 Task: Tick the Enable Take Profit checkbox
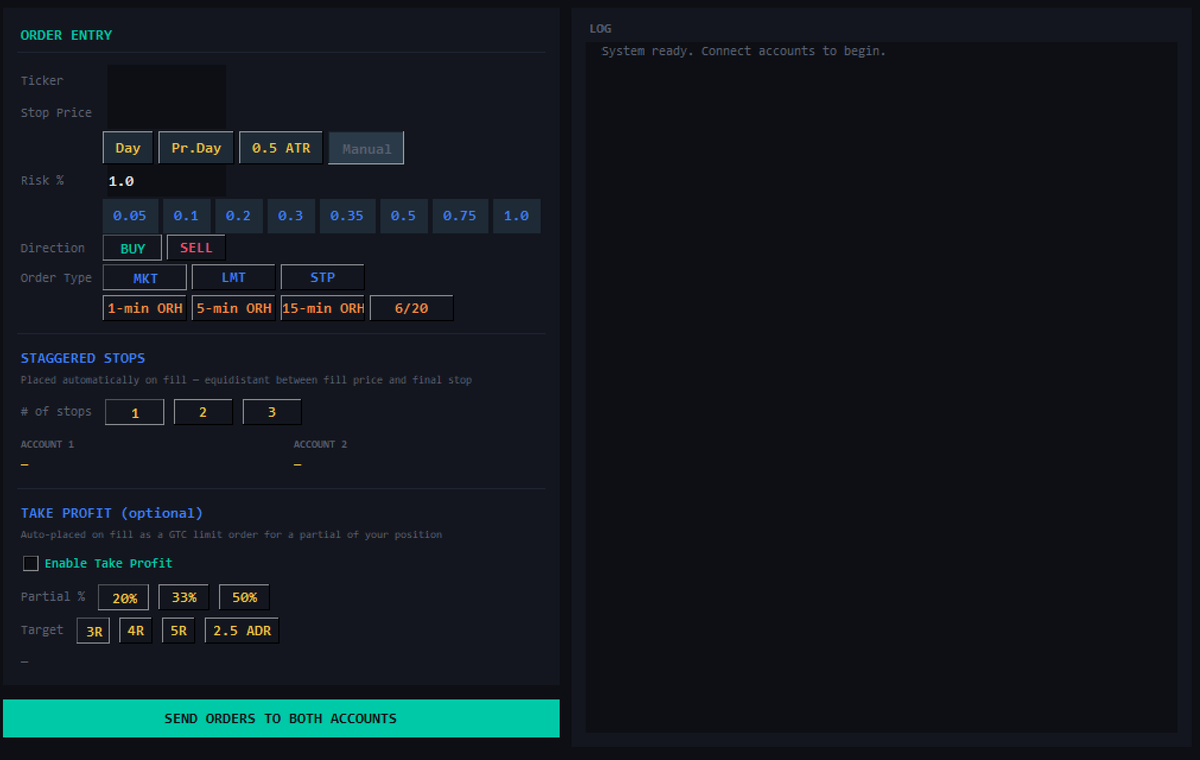(31, 564)
